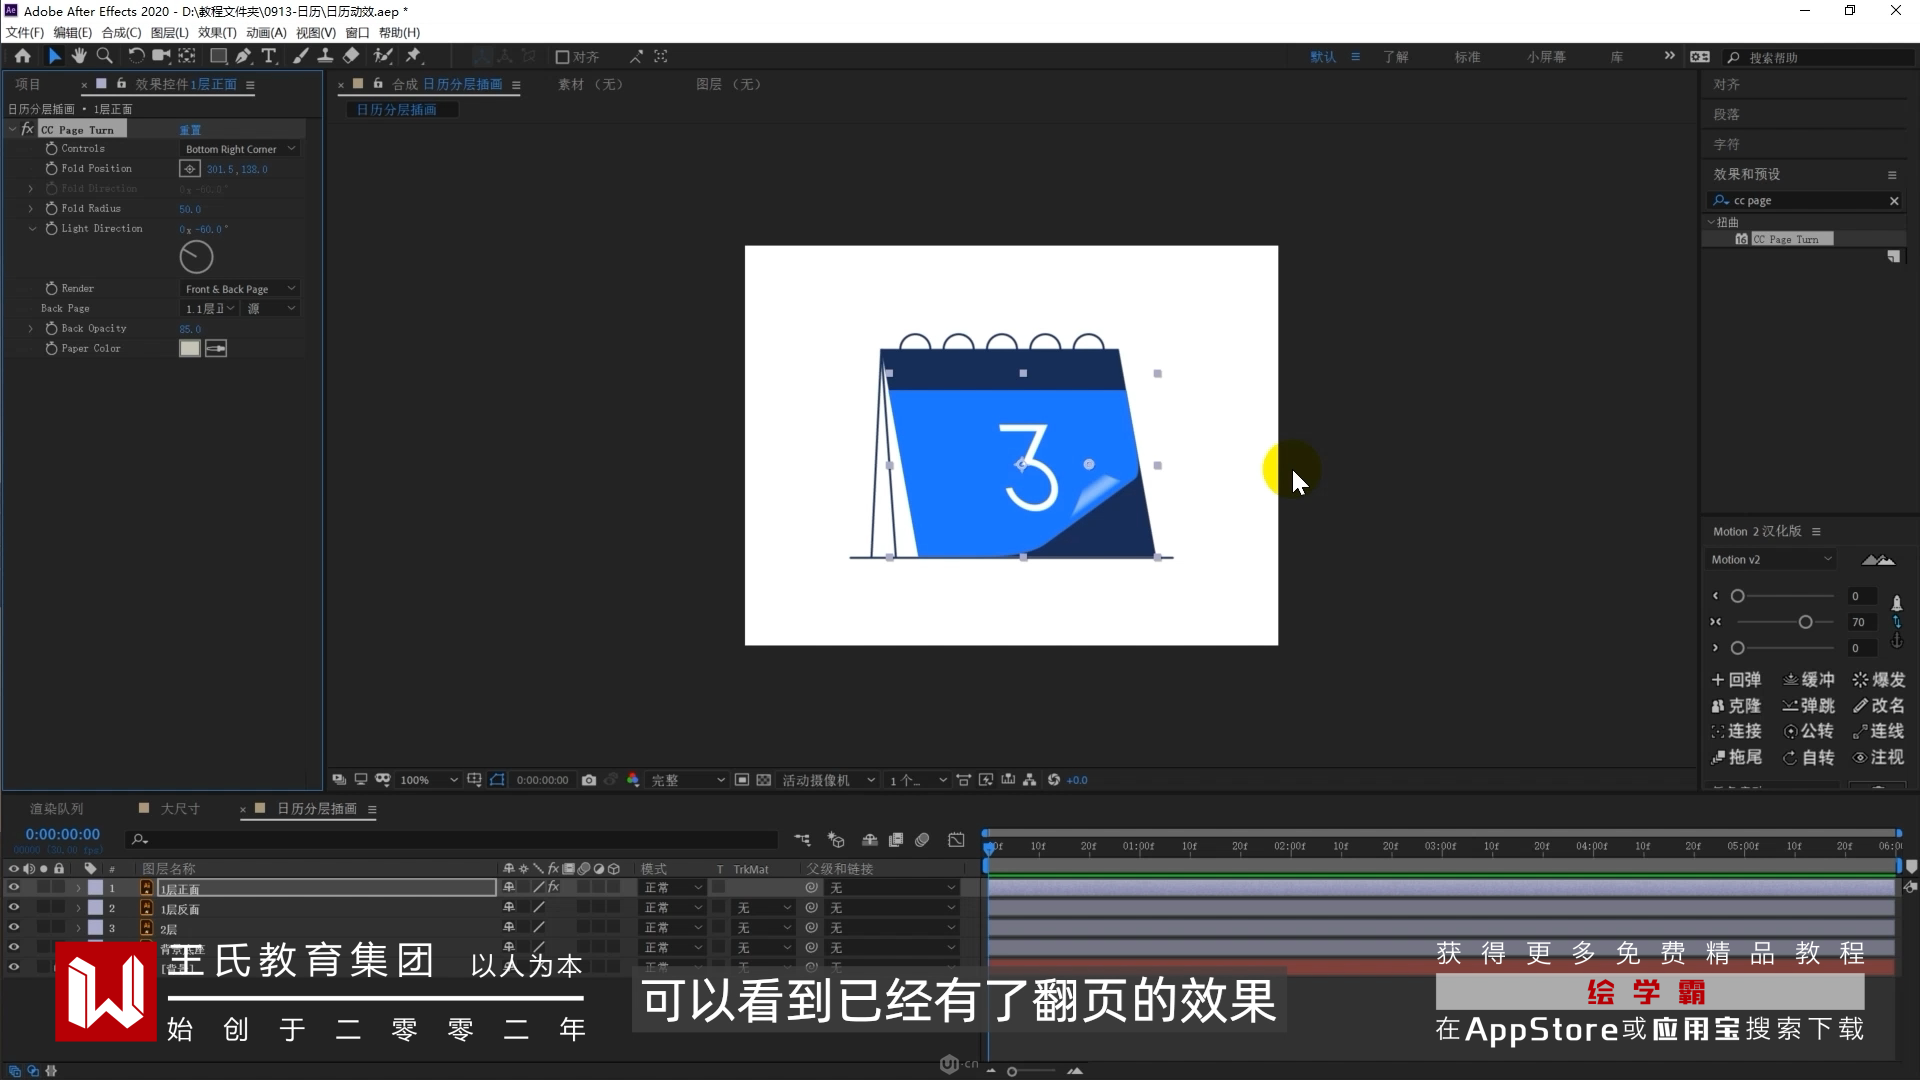Select the Type tool
1920x1080 pixels.
tap(268, 56)
